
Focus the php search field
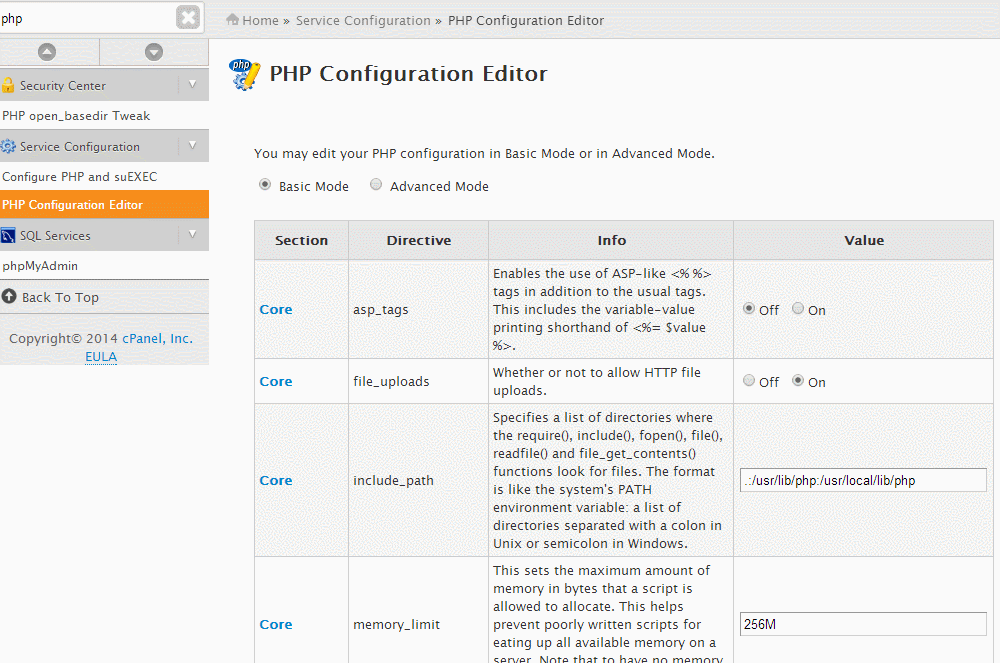[87, 18]
